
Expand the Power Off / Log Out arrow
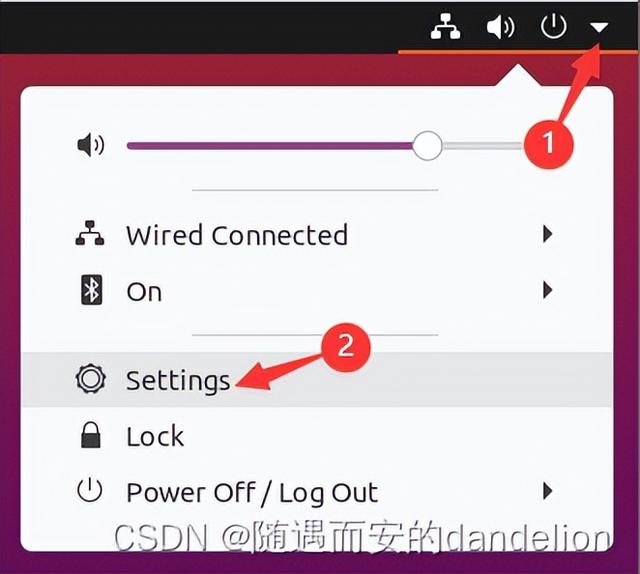pos(547,491)
